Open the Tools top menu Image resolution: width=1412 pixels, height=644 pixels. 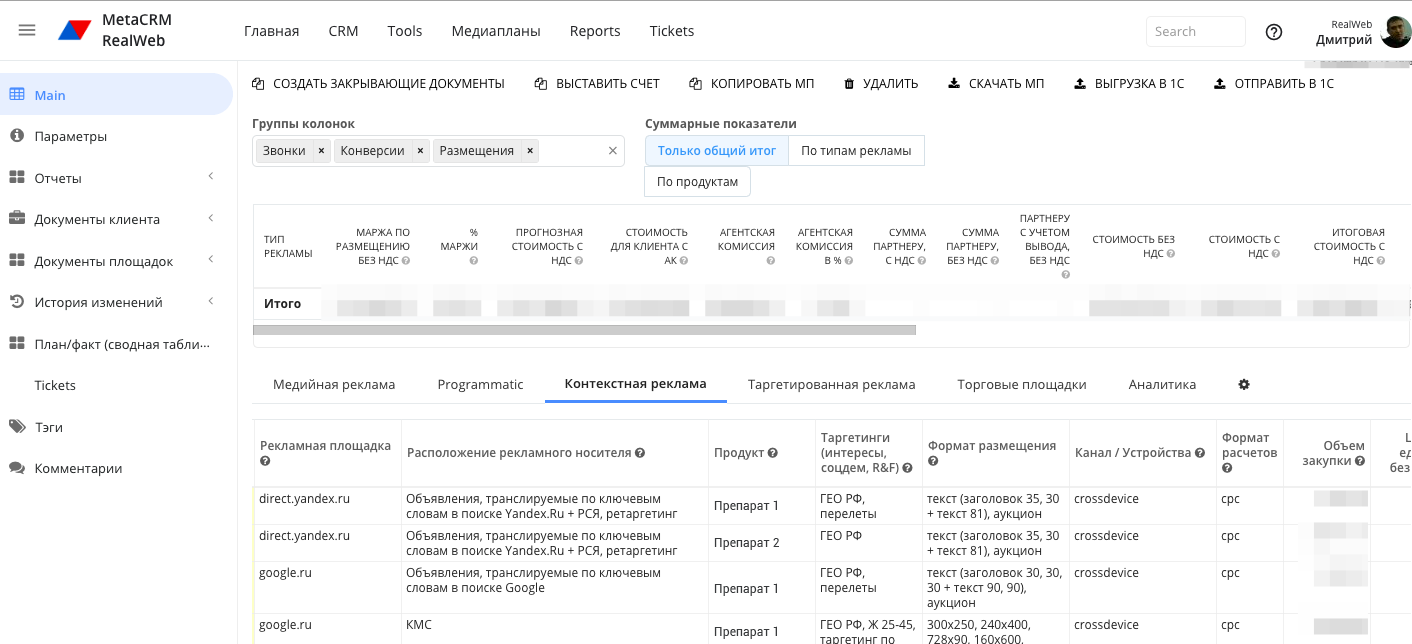pyautogui.click(x=405, y=31)
